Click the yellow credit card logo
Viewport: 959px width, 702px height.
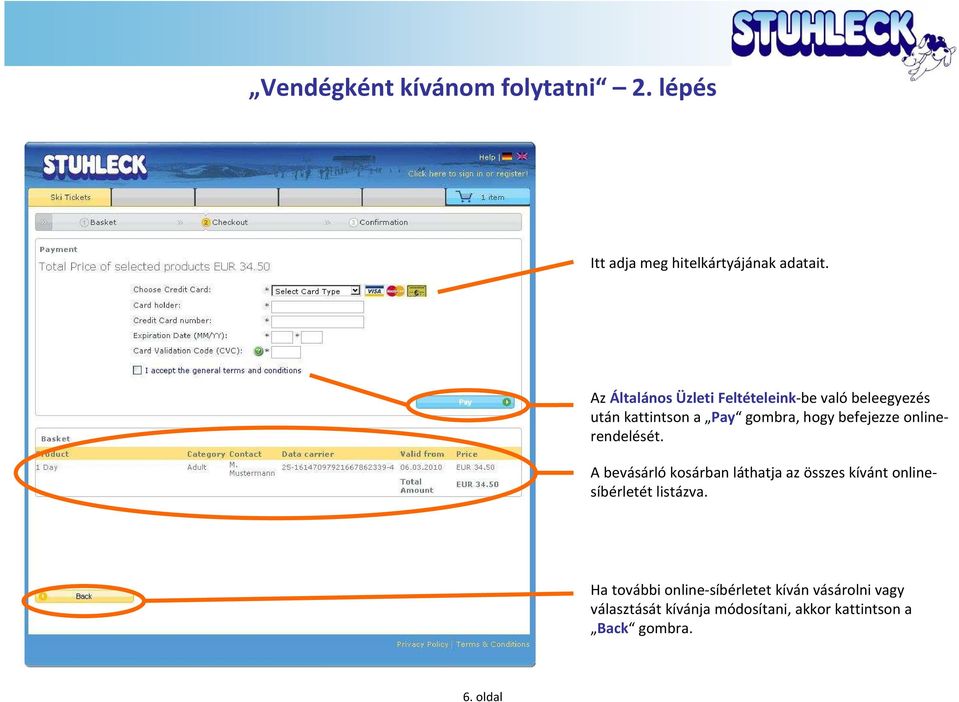pyautogui.click(x=417, y=291)
